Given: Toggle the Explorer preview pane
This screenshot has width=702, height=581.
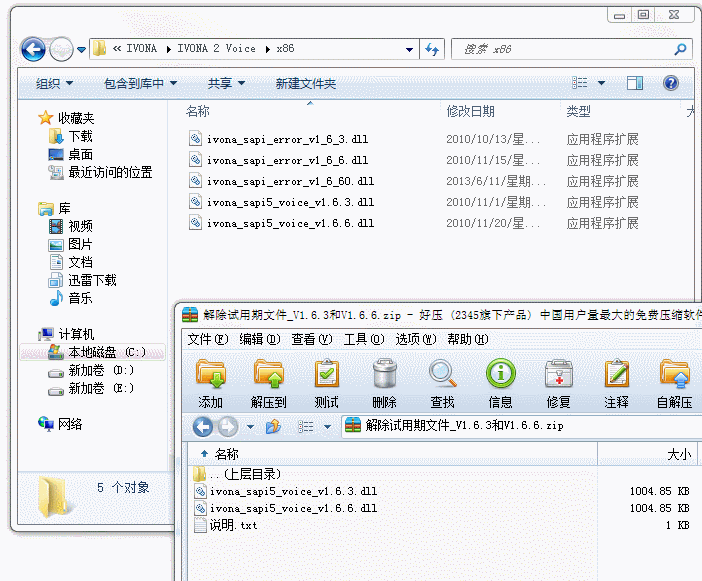Looking at the screenshot, I should (635, 83).
